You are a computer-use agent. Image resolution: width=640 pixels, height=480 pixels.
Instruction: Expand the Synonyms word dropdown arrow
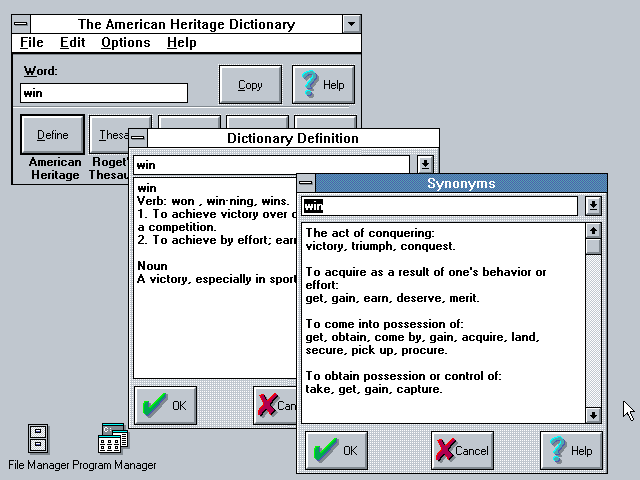point(593,205)
